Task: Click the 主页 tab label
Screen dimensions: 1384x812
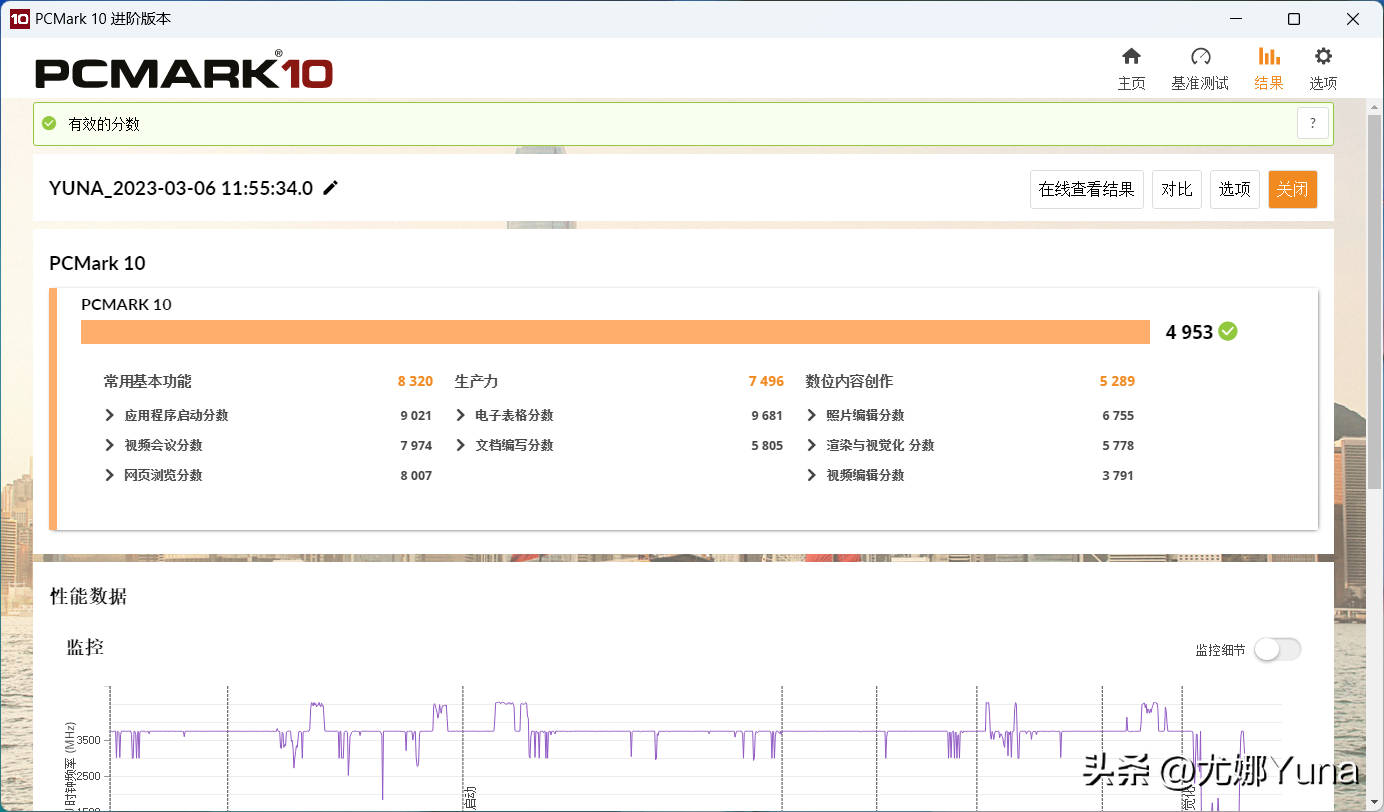Action: coord(1131,83)
